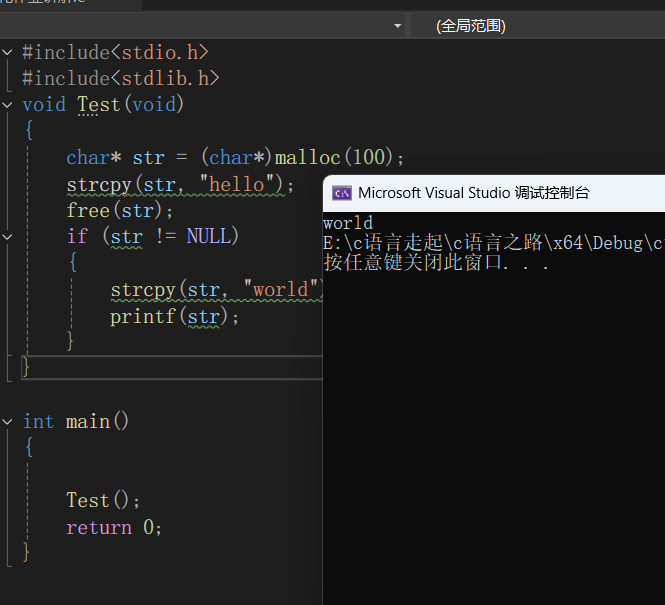The width and height of the screenshot is (665, 605).
Task: Click the #include<stdlib.h> line
Action: pos(121,78)
